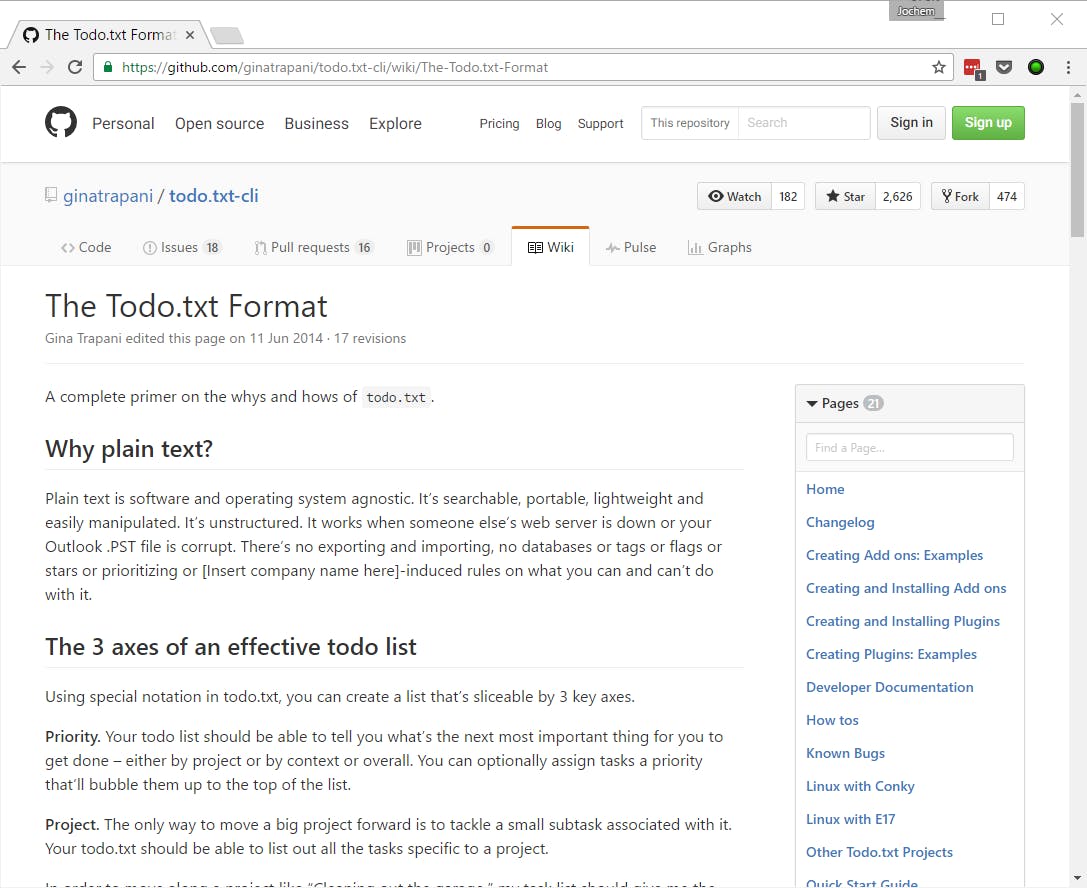Open the Graphs tab
Image resolution: width=1087 pixels, height=888 pixels.
[x=720, y=247]
